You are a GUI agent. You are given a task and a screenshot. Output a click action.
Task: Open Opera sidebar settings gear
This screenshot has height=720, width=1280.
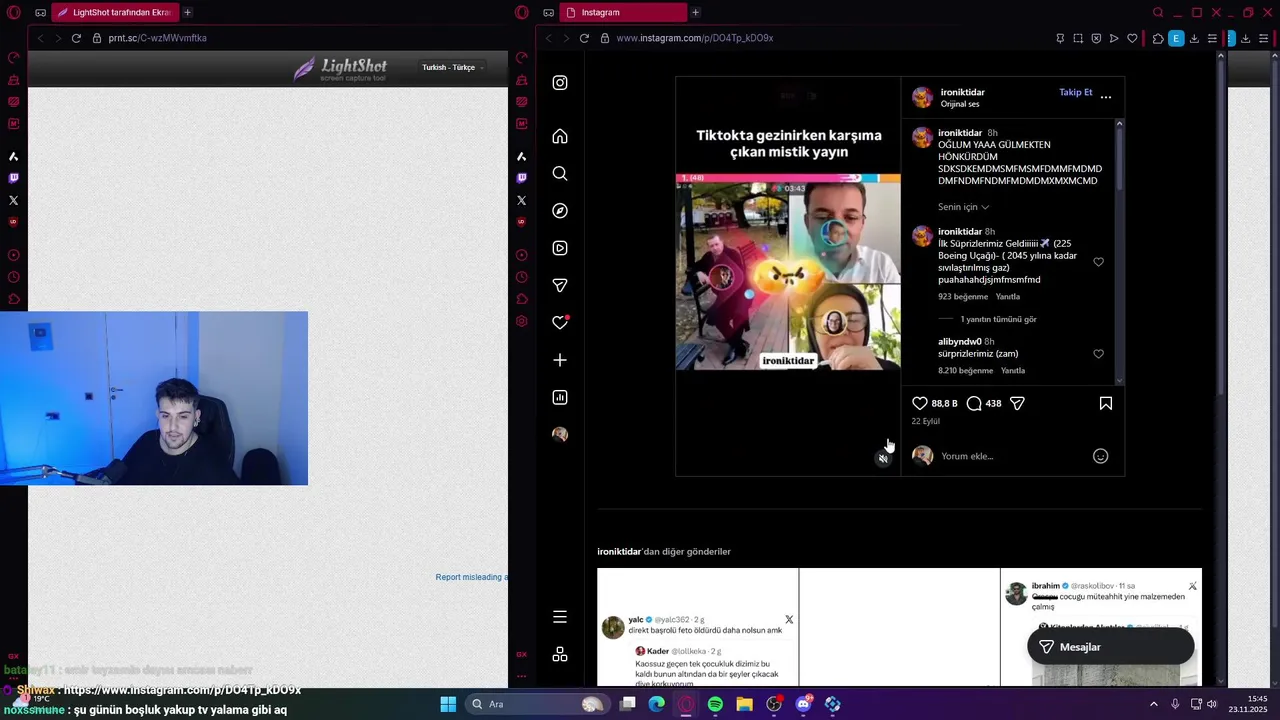click(521, 321)
